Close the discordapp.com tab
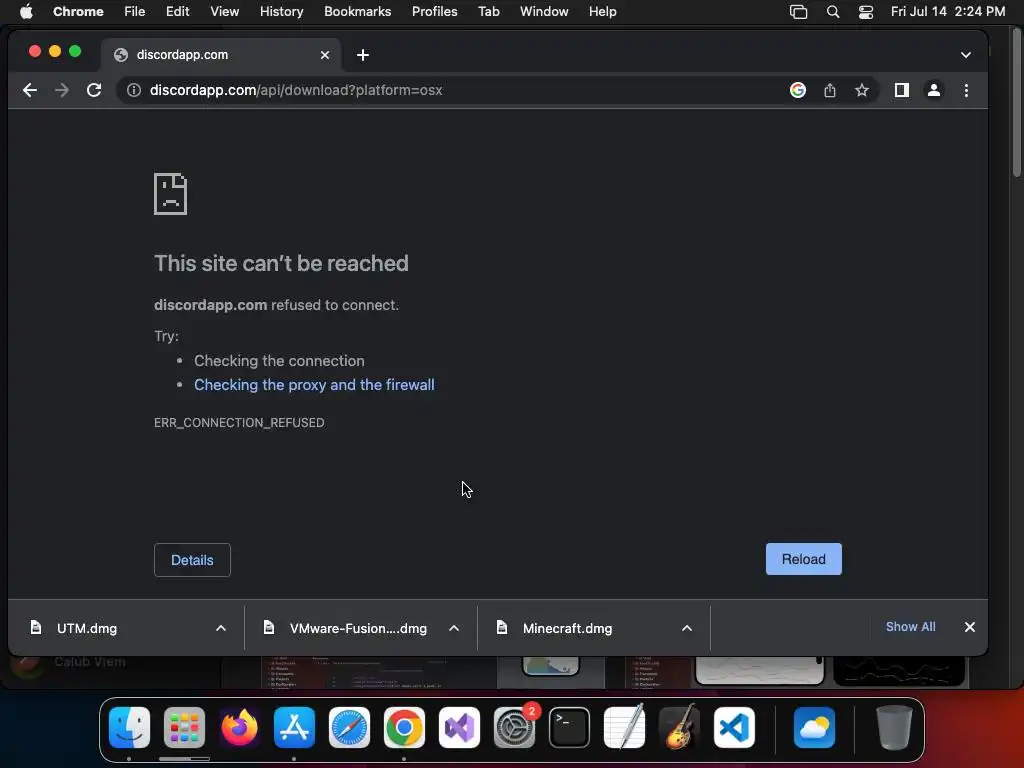This screenshot has width=1024, height=768. (325, 55)
